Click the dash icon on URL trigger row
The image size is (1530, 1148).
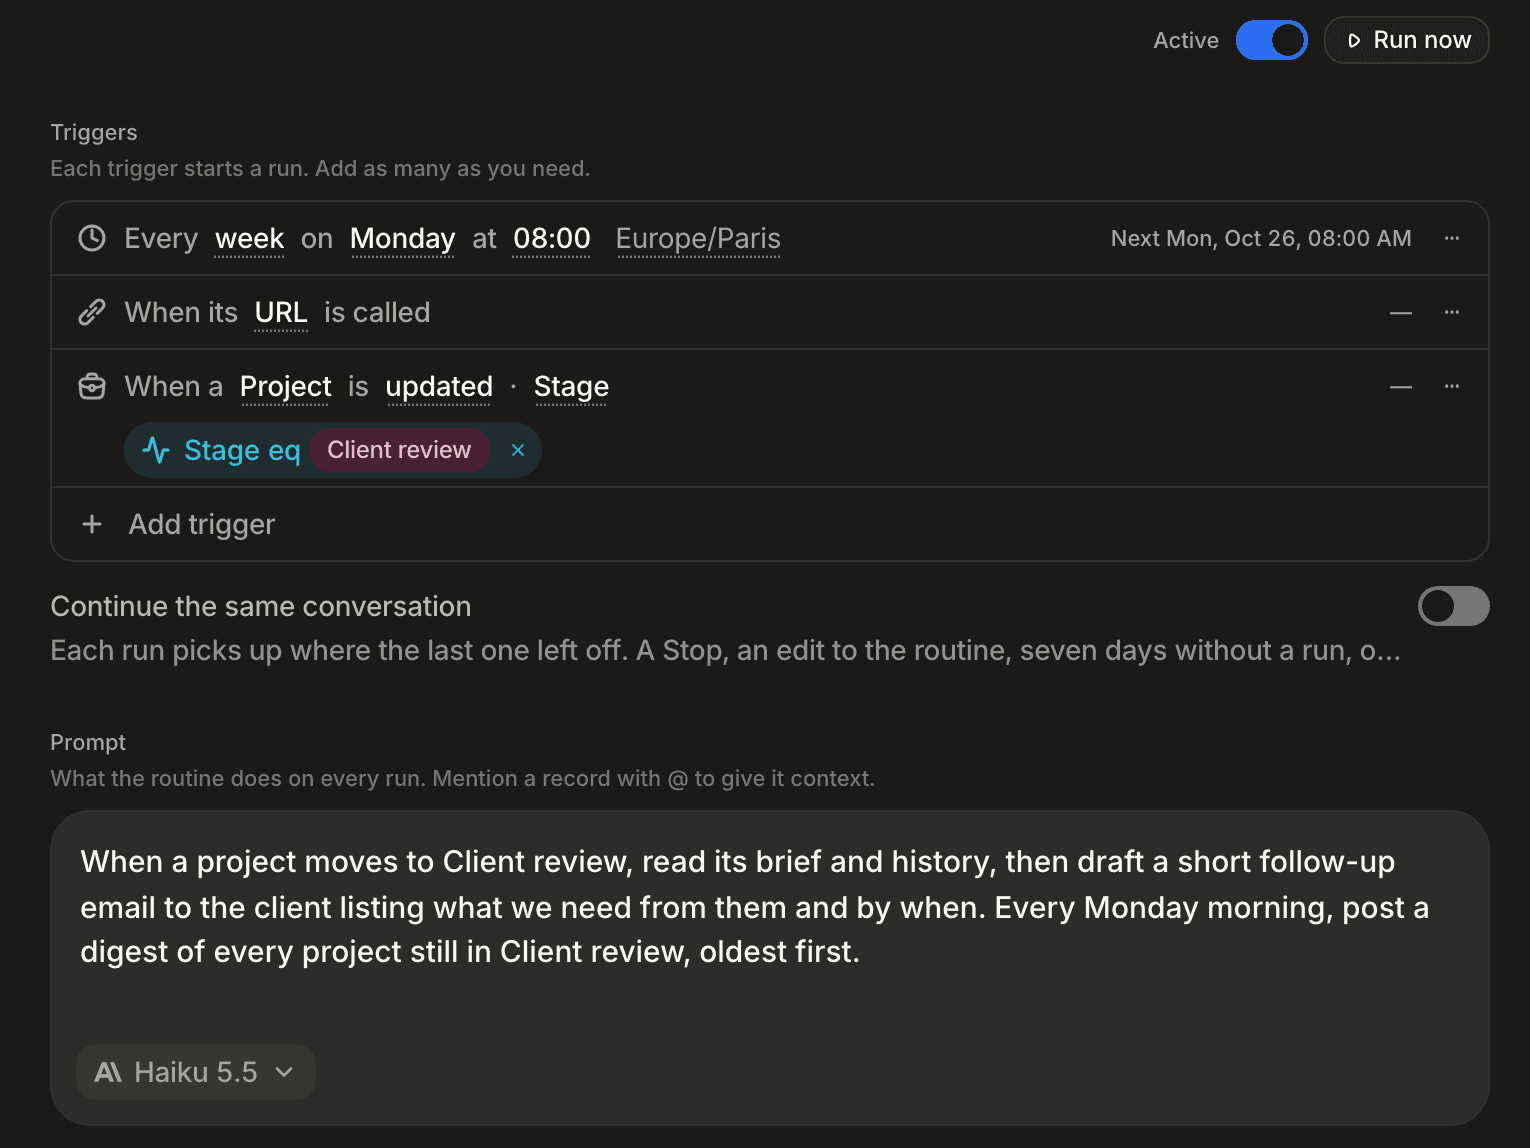(1401, 313)
